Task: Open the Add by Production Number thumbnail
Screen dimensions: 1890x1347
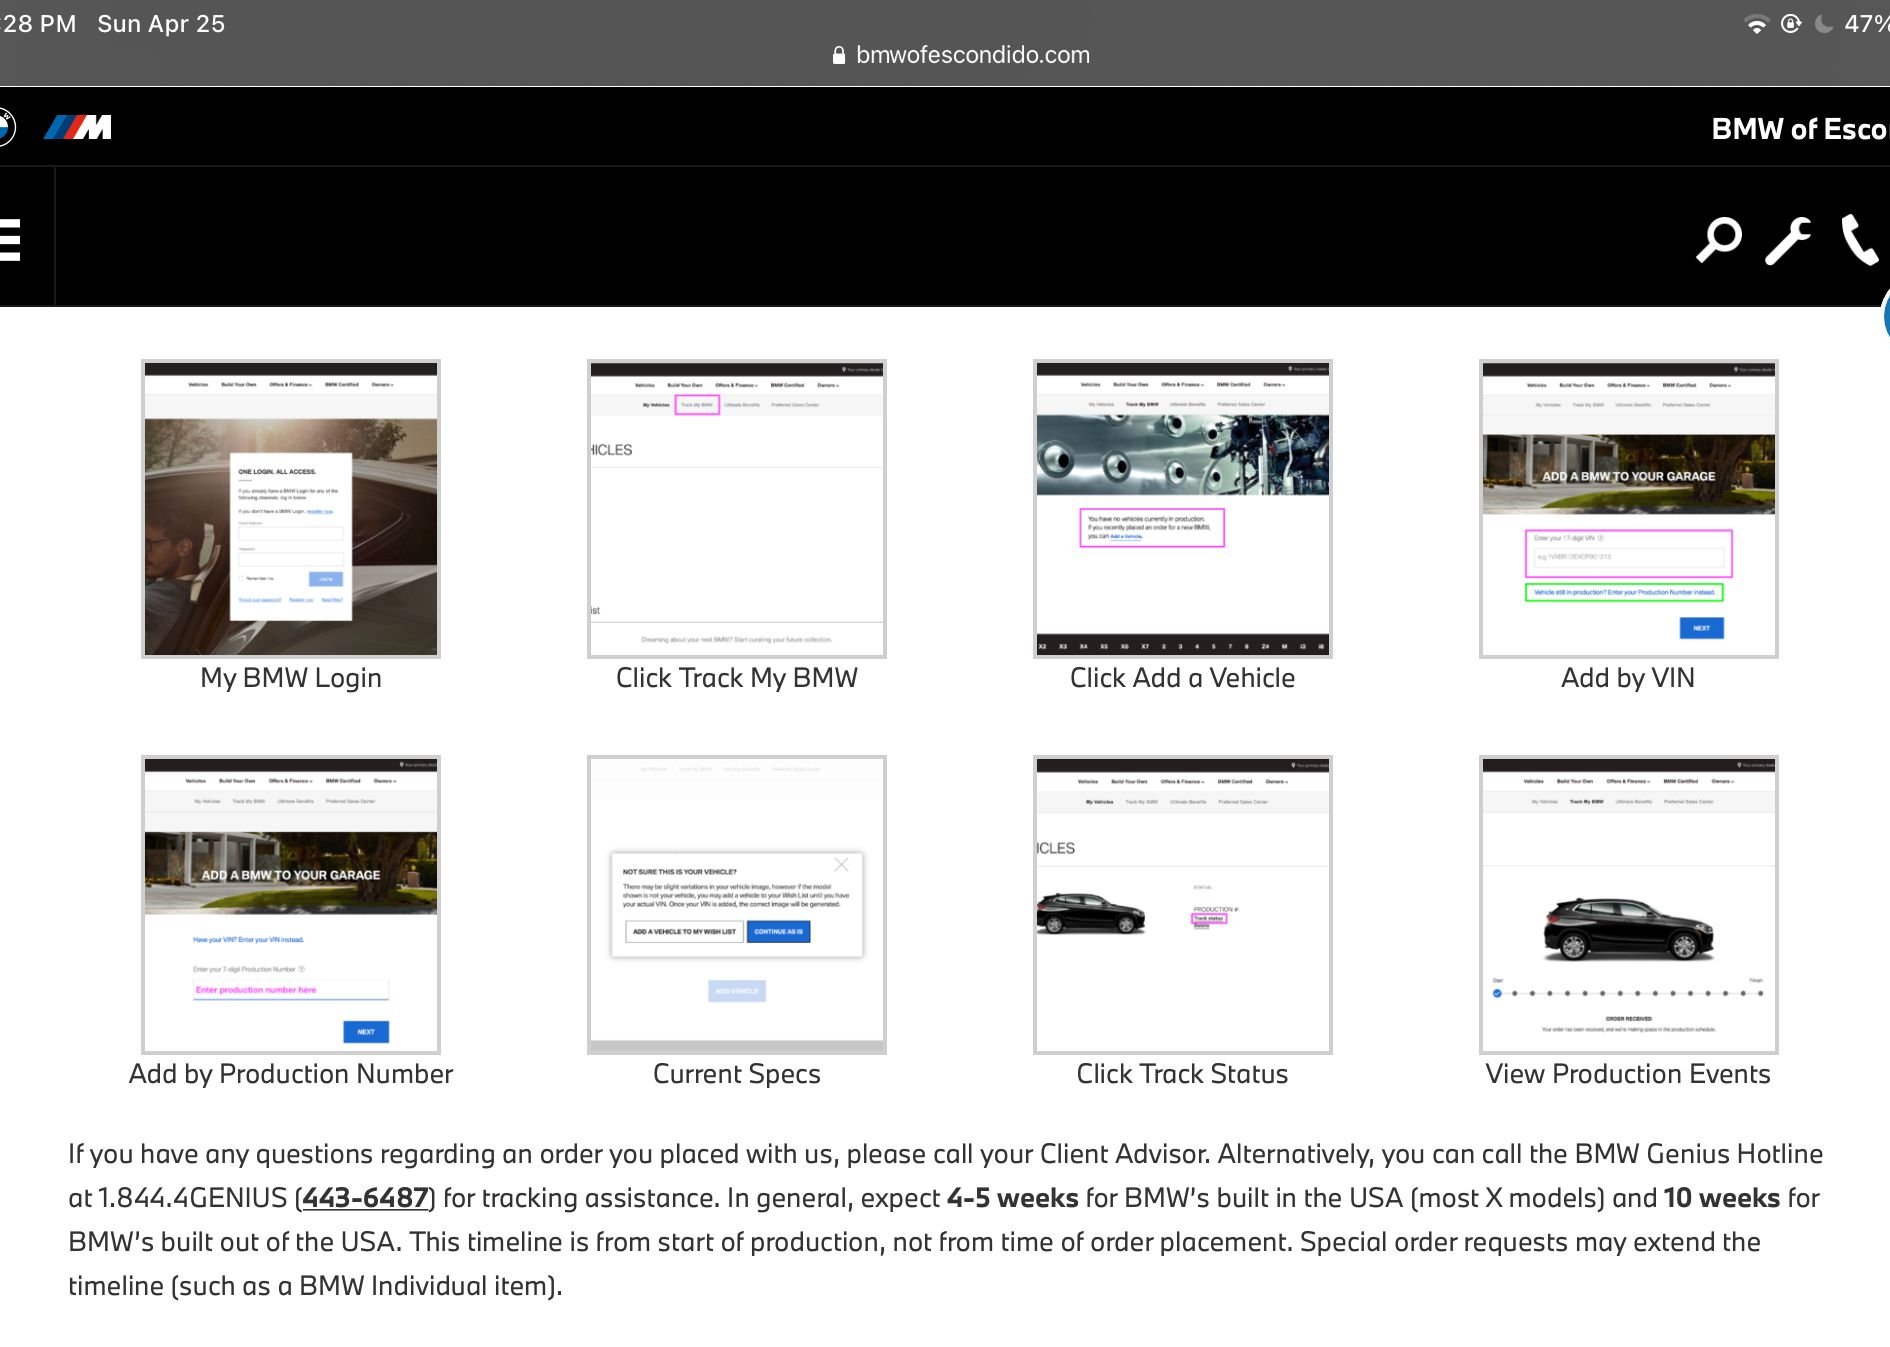Action: pyautogui.click(x=291, y=905)
